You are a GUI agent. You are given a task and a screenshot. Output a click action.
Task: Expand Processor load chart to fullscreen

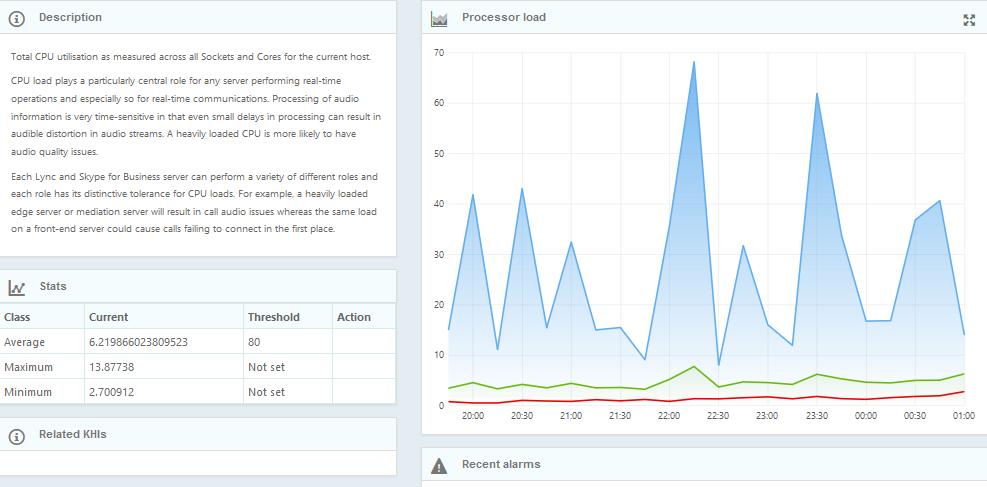pyautogui.click(x=968, y=20)
